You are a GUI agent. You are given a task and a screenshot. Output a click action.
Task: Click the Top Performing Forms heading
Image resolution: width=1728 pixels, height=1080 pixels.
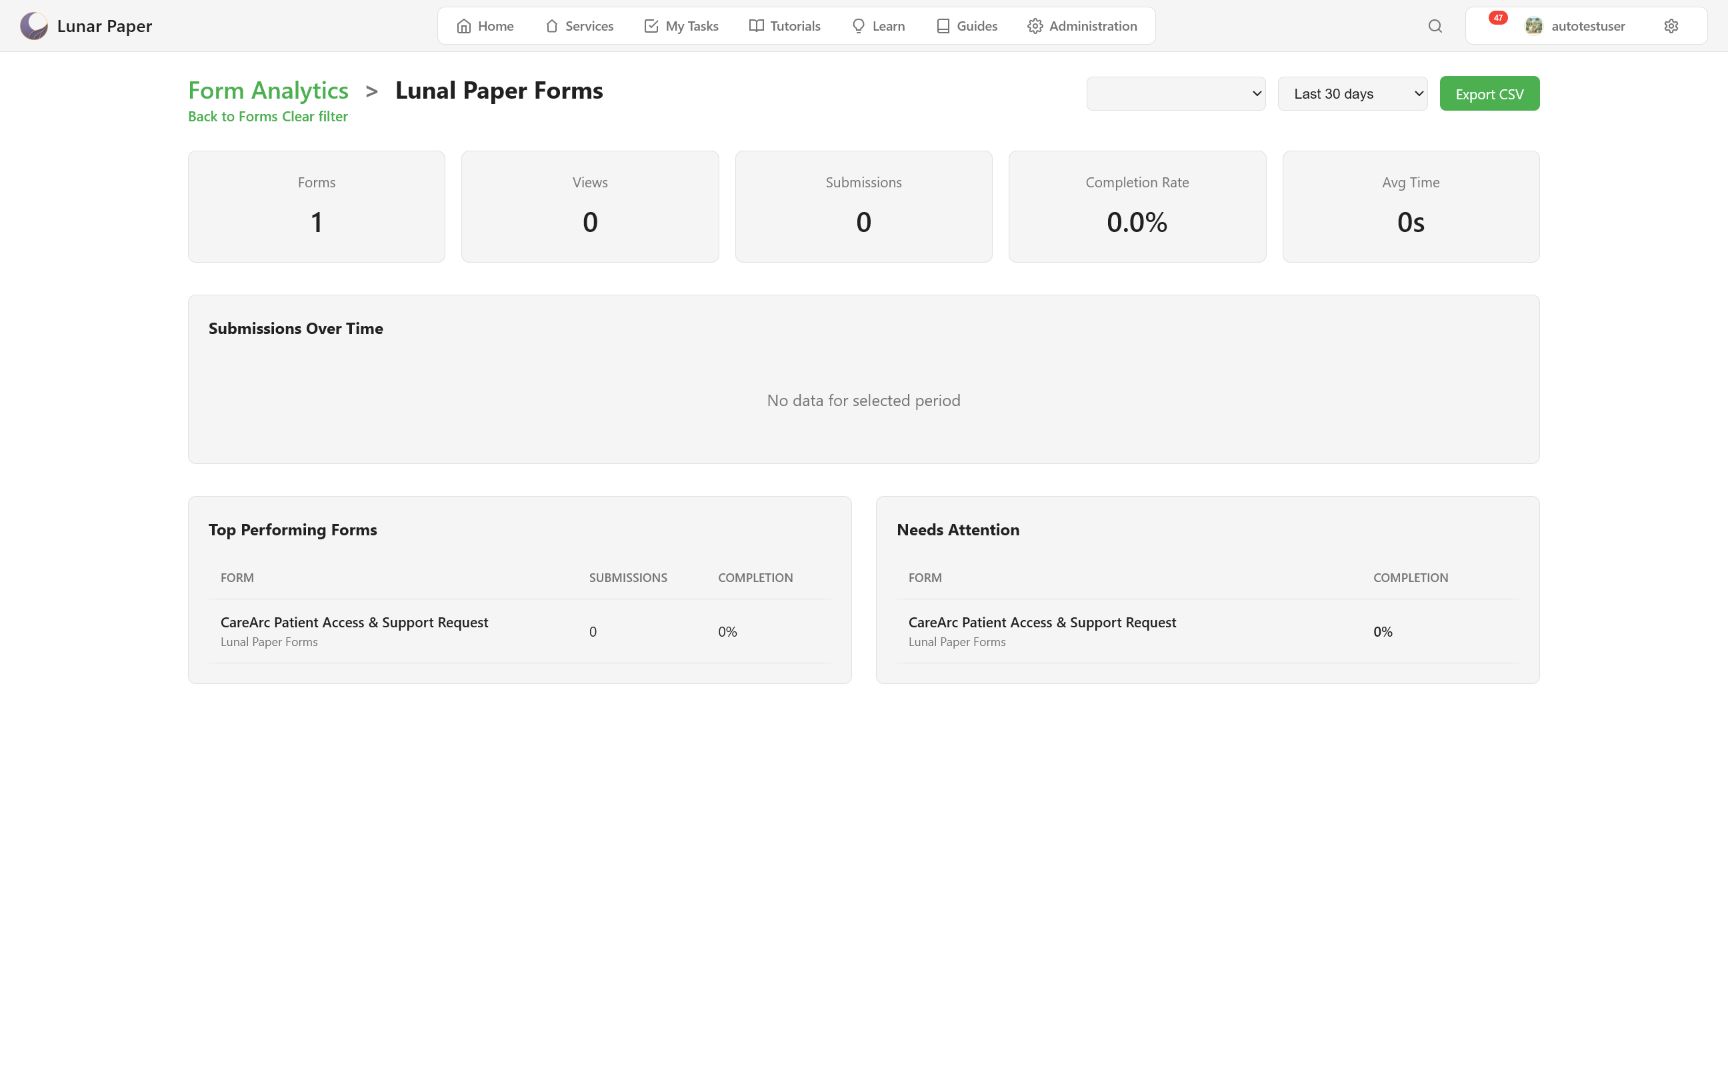[293, 530]
